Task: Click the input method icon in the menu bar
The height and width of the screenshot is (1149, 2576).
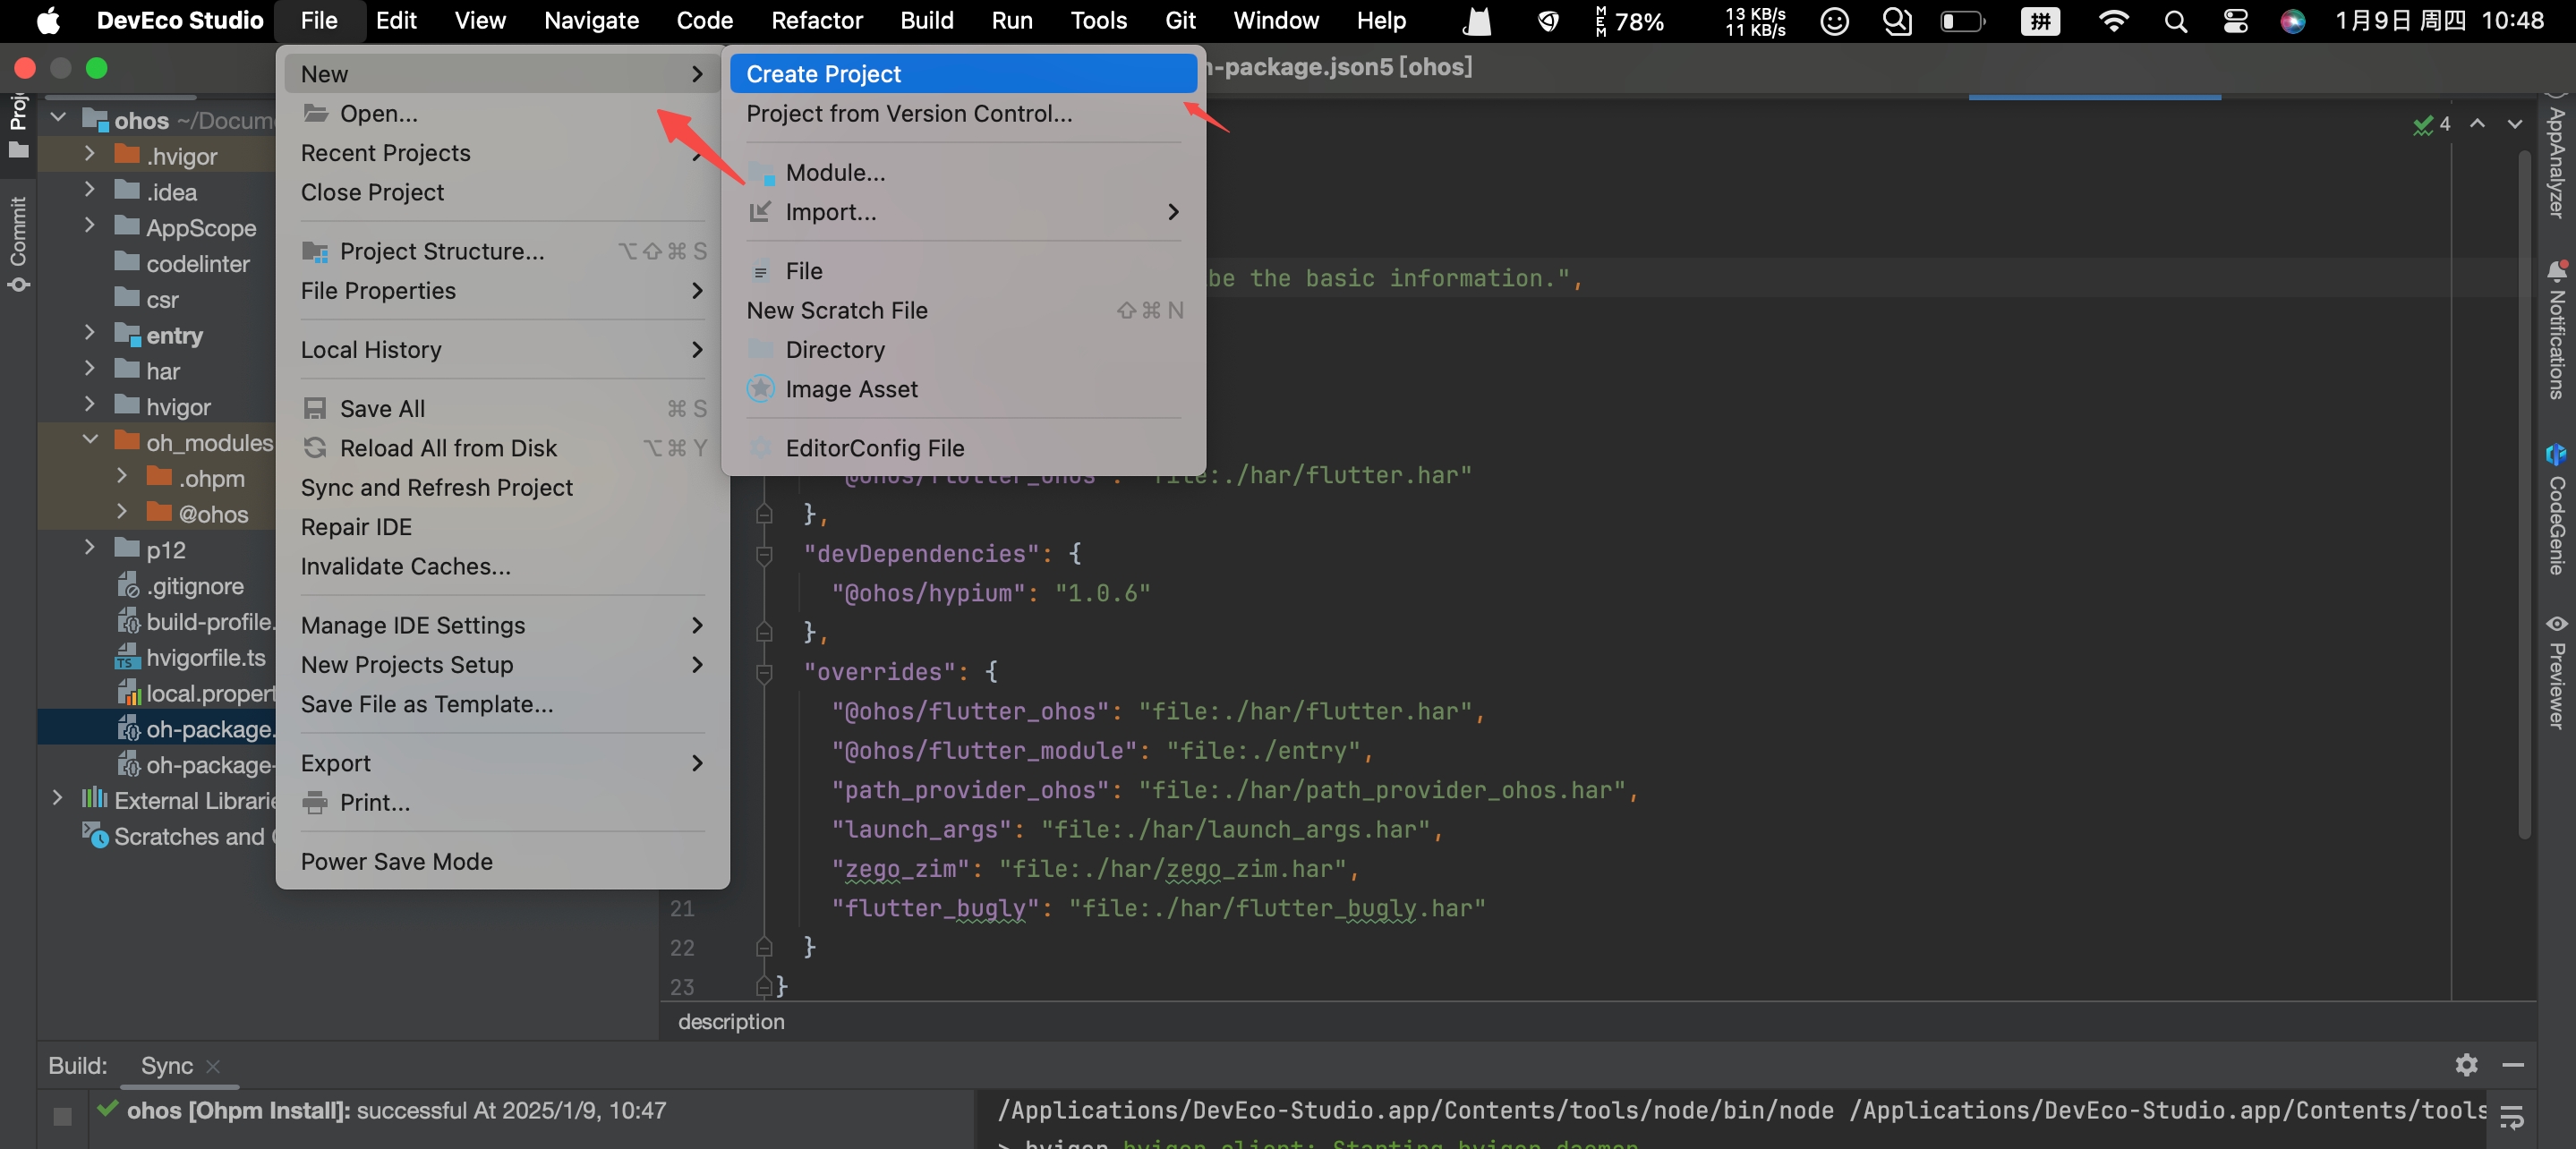Action: pyautogui.click(x=2040, y=21)
